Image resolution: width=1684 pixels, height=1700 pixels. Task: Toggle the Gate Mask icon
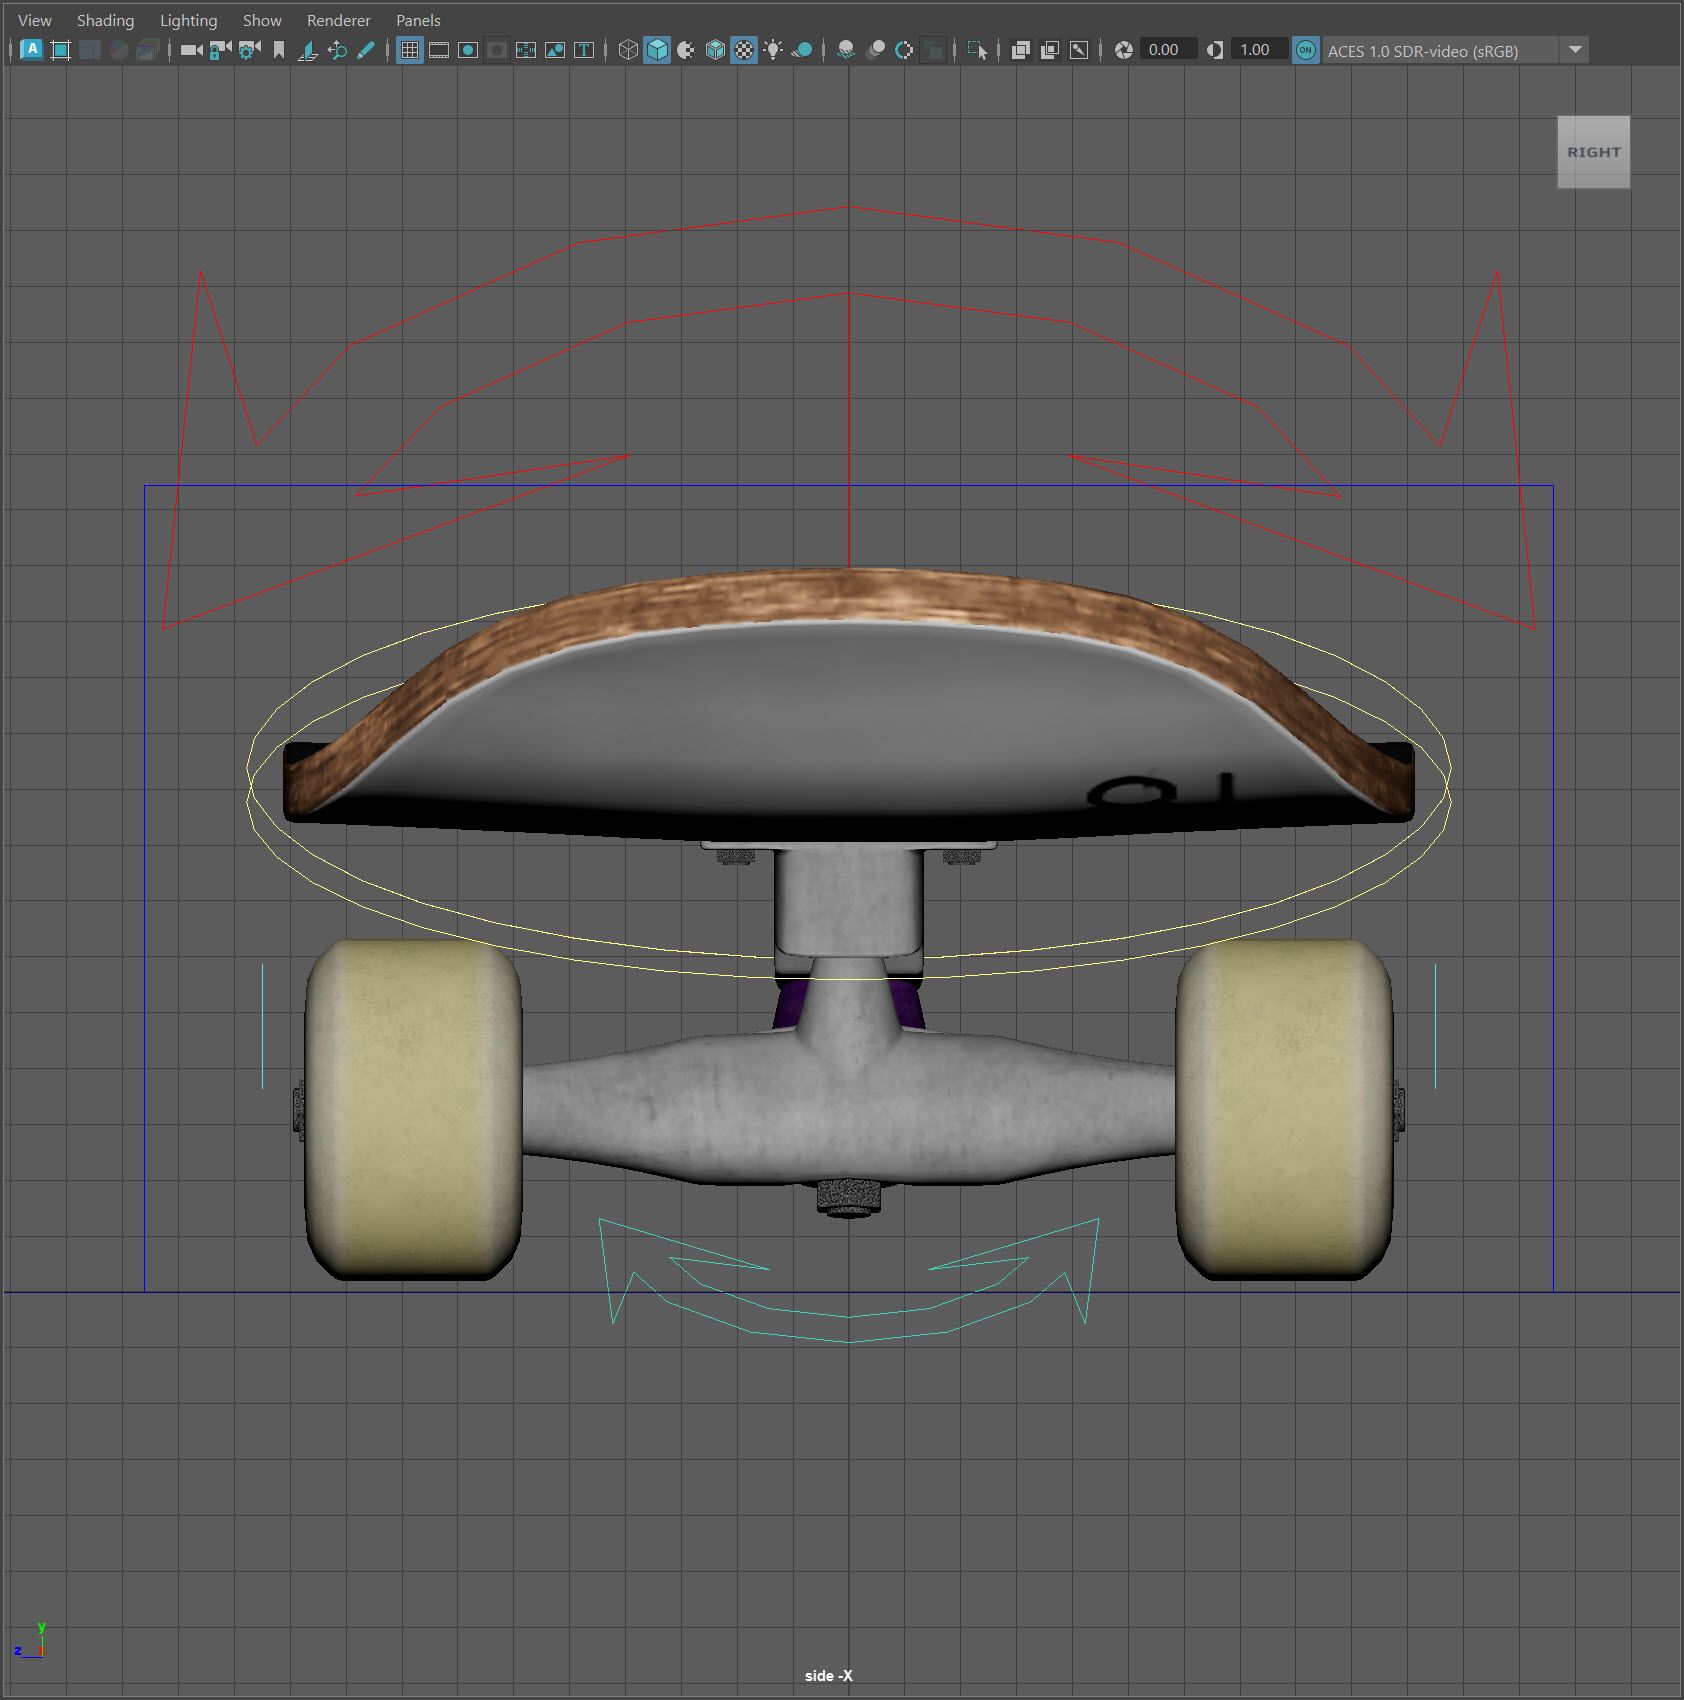click(x=497, y=50)
